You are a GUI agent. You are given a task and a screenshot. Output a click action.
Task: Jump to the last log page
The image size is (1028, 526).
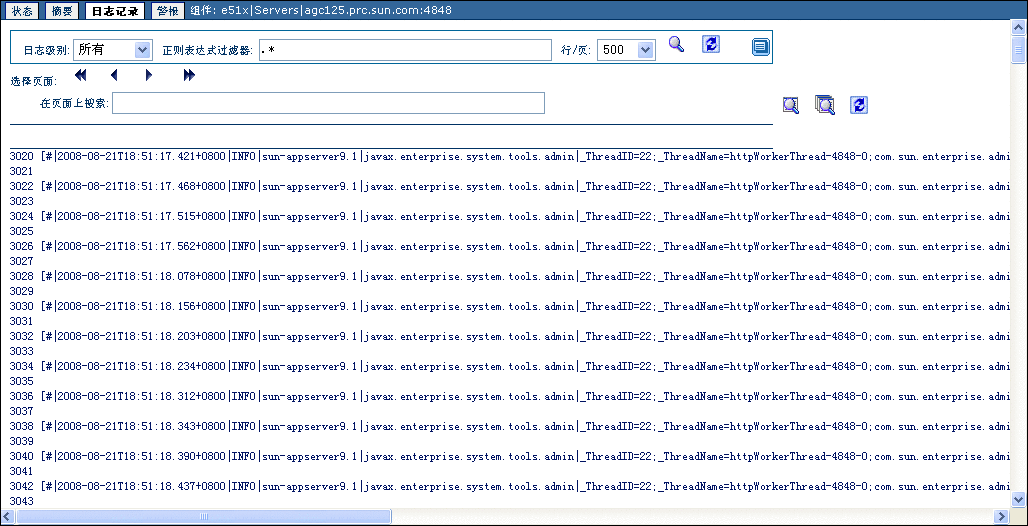[x=189, y=75]
